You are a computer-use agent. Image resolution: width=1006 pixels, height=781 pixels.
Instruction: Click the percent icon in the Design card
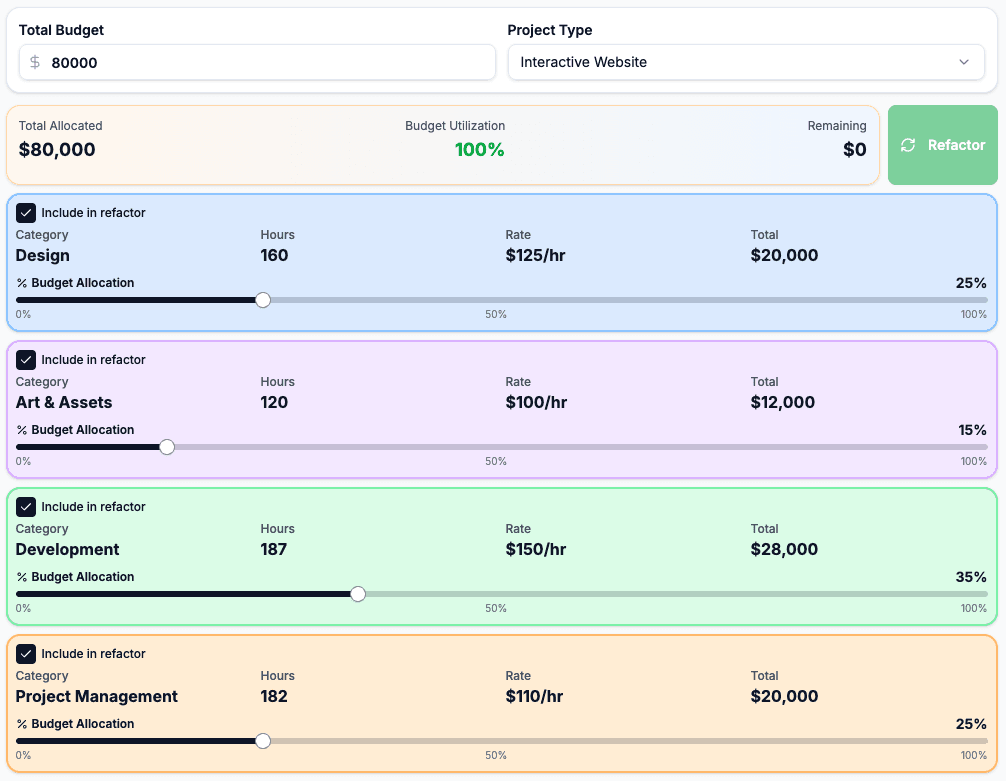click(x=21, y=283)
